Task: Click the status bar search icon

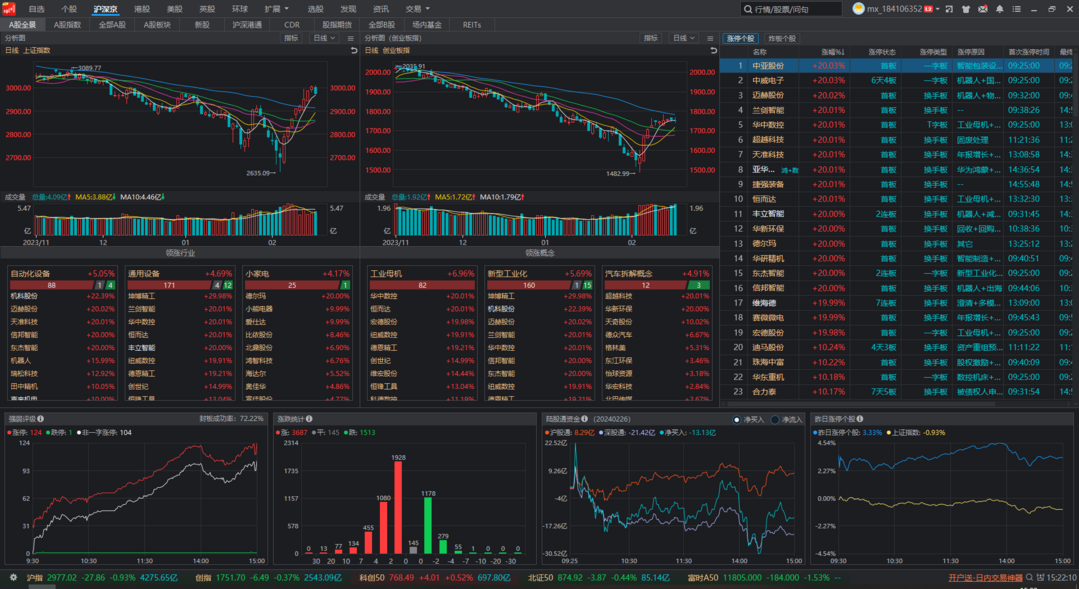Action: click(x=1029, y=577)
